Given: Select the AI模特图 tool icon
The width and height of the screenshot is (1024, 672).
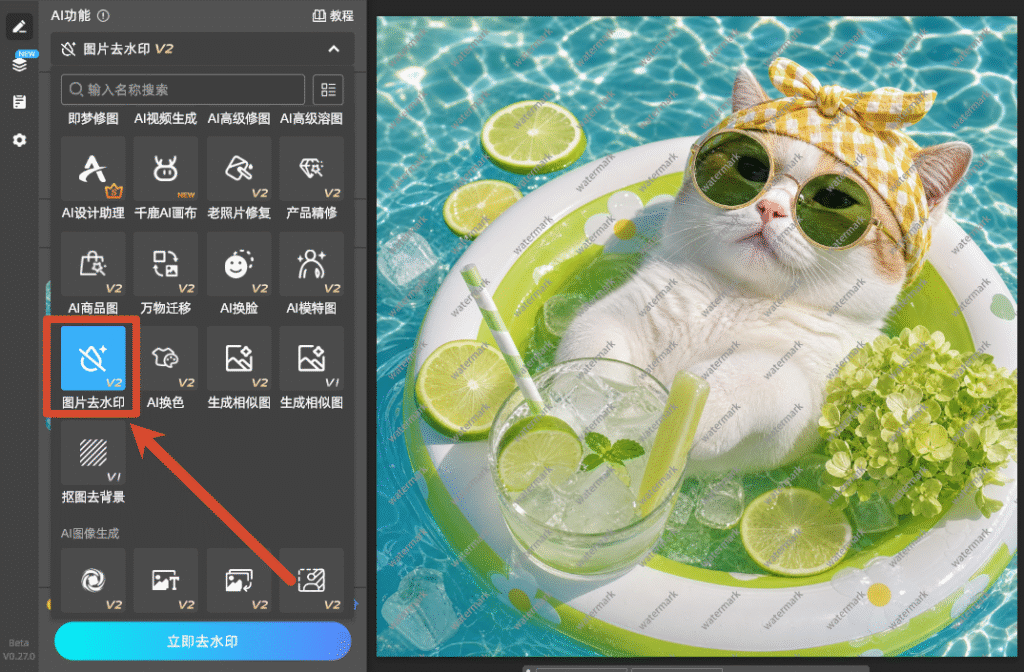Looking at the screenshot, I should point(312,264).
